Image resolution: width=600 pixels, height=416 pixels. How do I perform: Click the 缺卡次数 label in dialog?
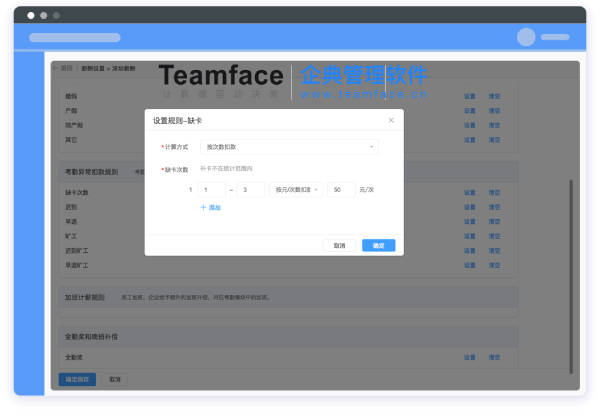pos(176,170)
